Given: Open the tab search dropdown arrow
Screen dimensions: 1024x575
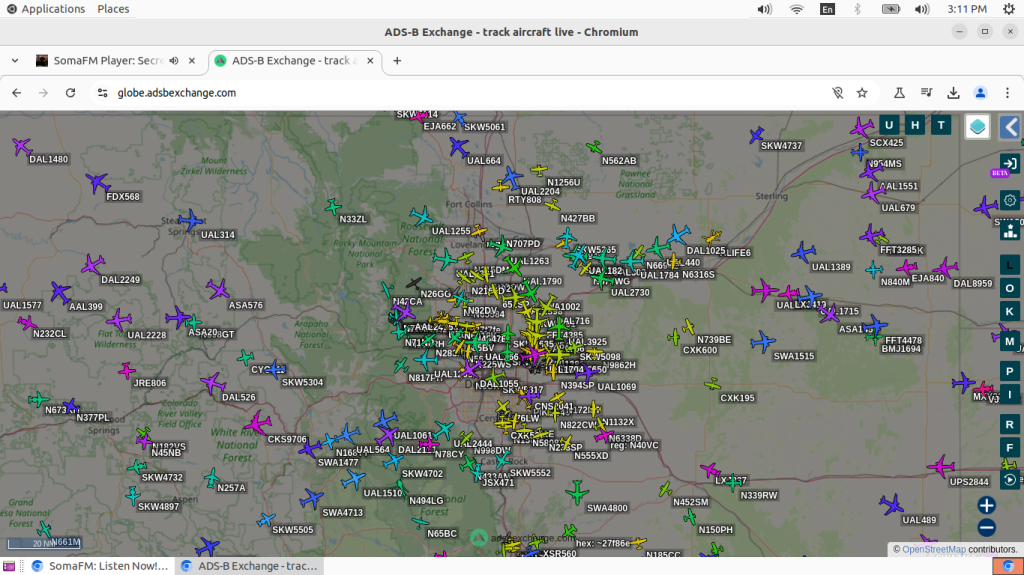Looking at the screenshot, I should pyautogui.click(x=14, y=60).
